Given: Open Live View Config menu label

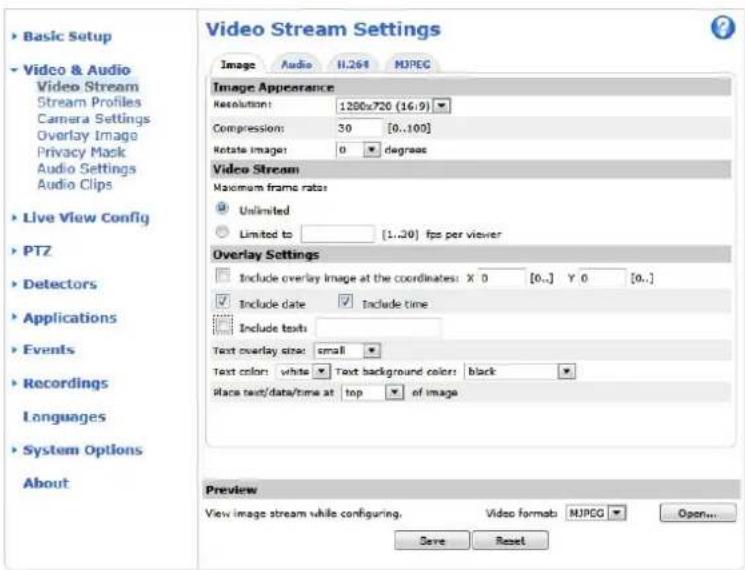Looking at the screenshot, I should pos(86,218).
